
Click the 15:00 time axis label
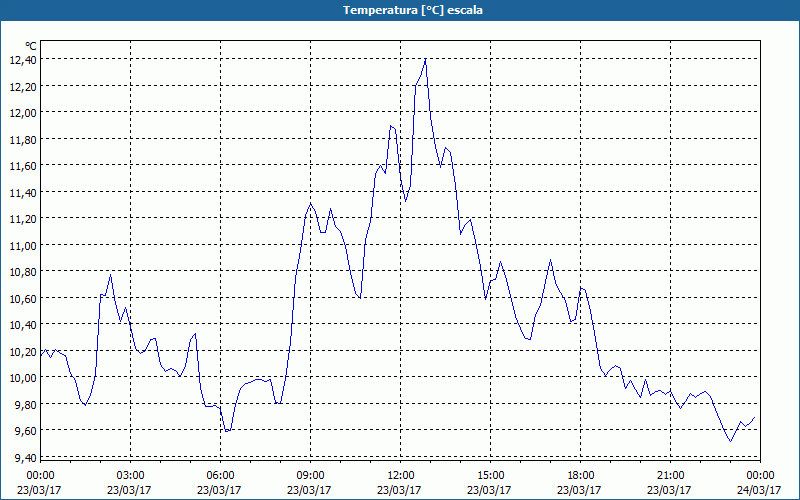pyautogui.click(x=490, y=476)
